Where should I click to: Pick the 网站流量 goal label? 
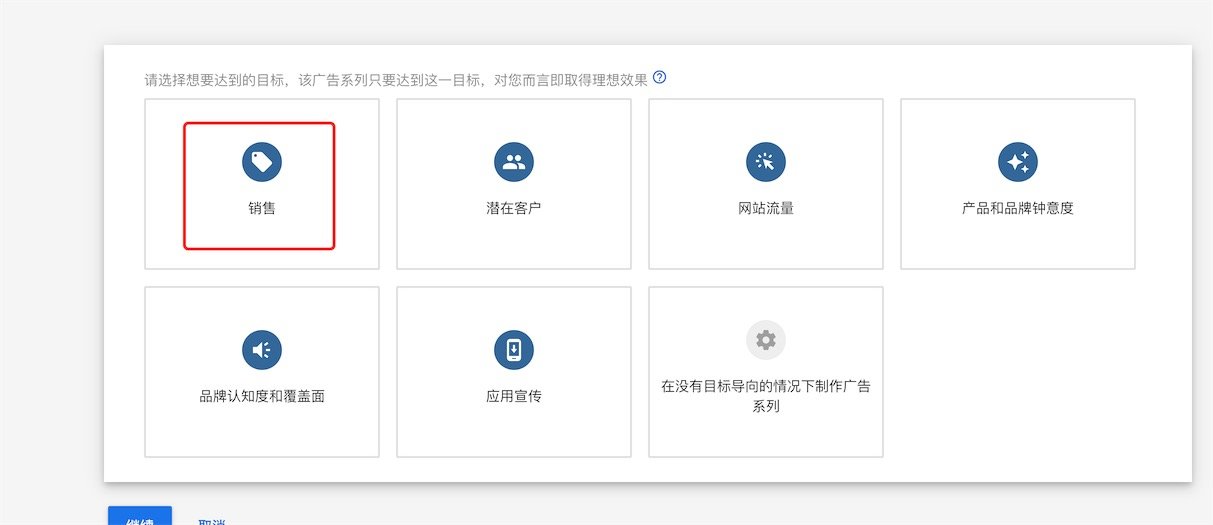pos(766,209)
